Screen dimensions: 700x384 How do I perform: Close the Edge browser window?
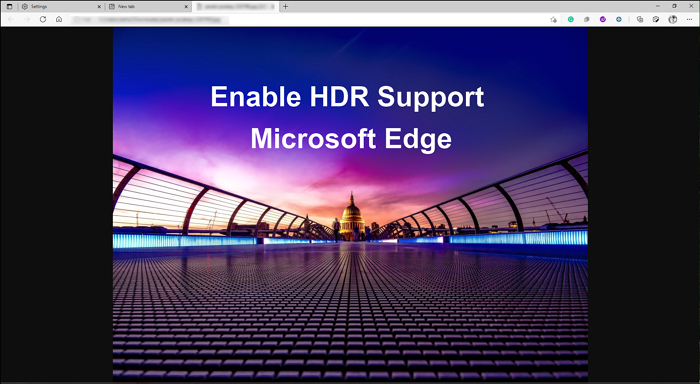point(691,6)
